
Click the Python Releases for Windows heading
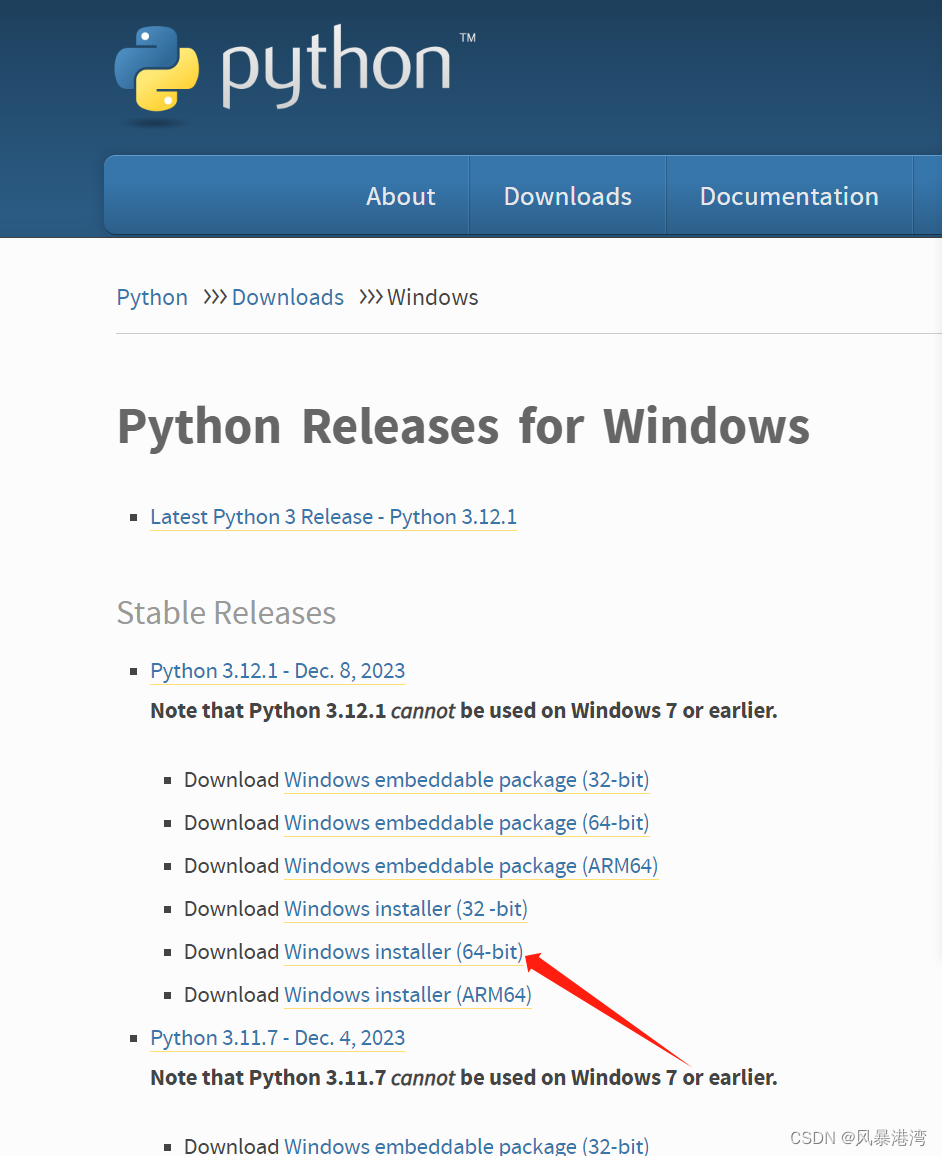[x=464, y=427]
